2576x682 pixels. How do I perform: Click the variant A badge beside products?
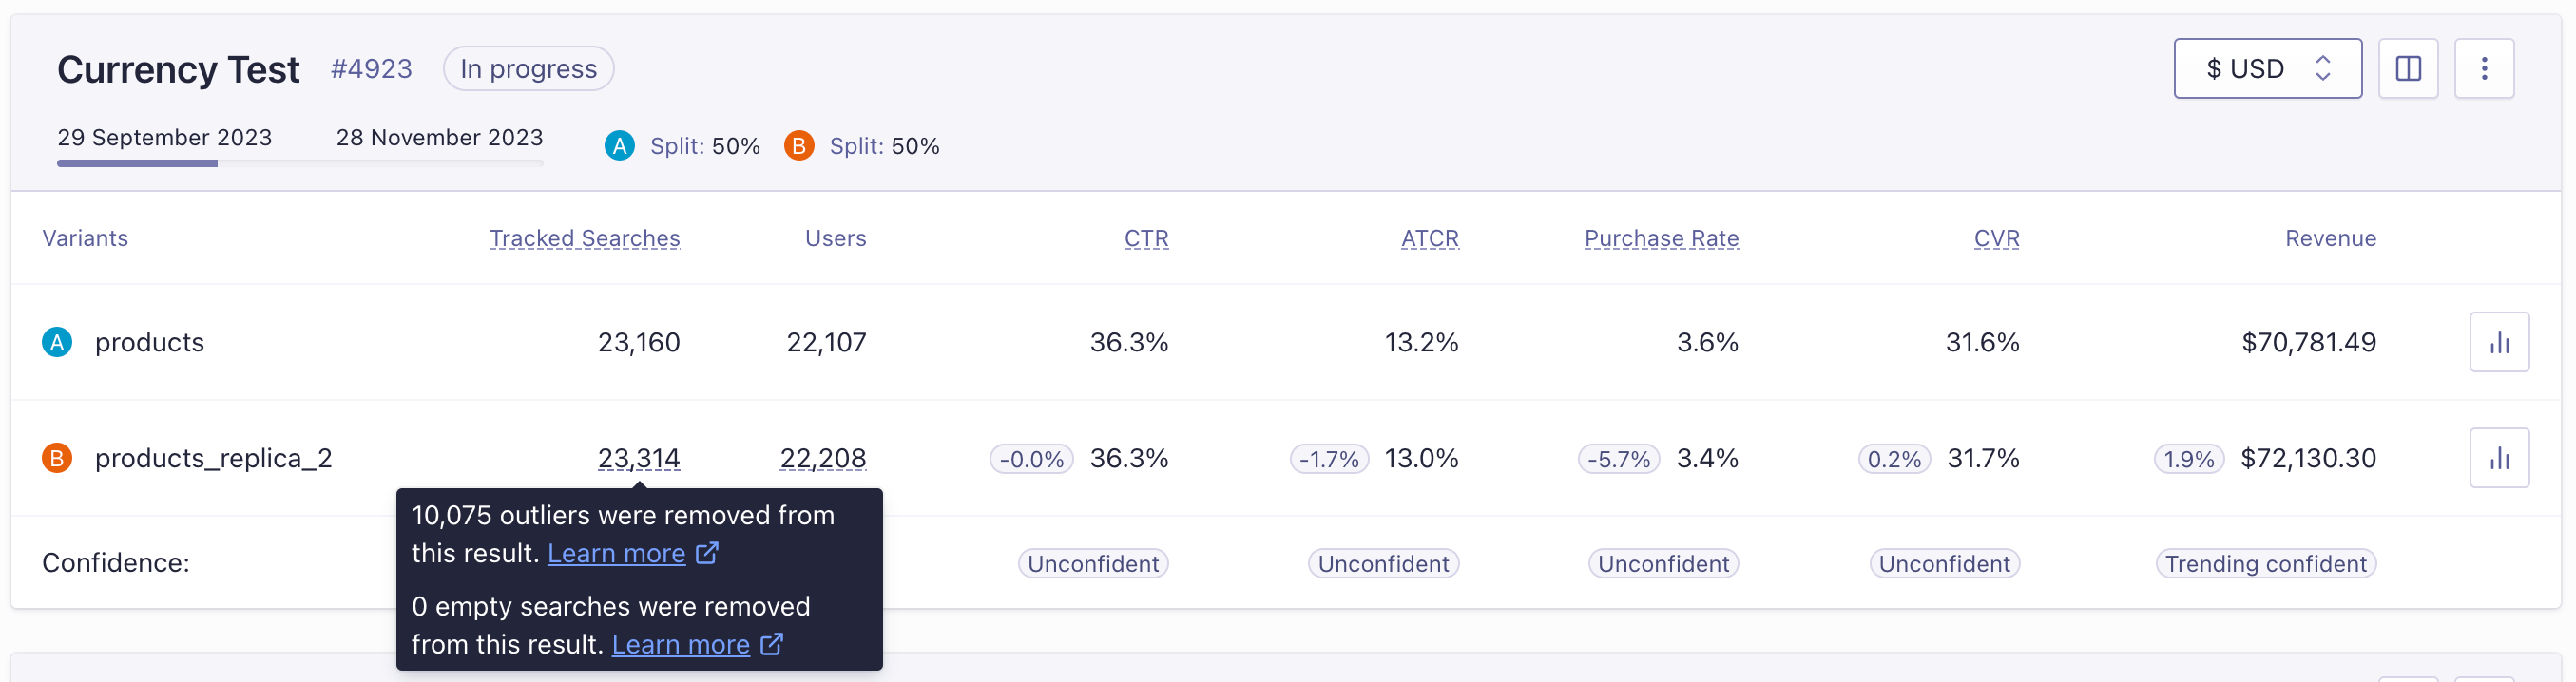[57, 342]
